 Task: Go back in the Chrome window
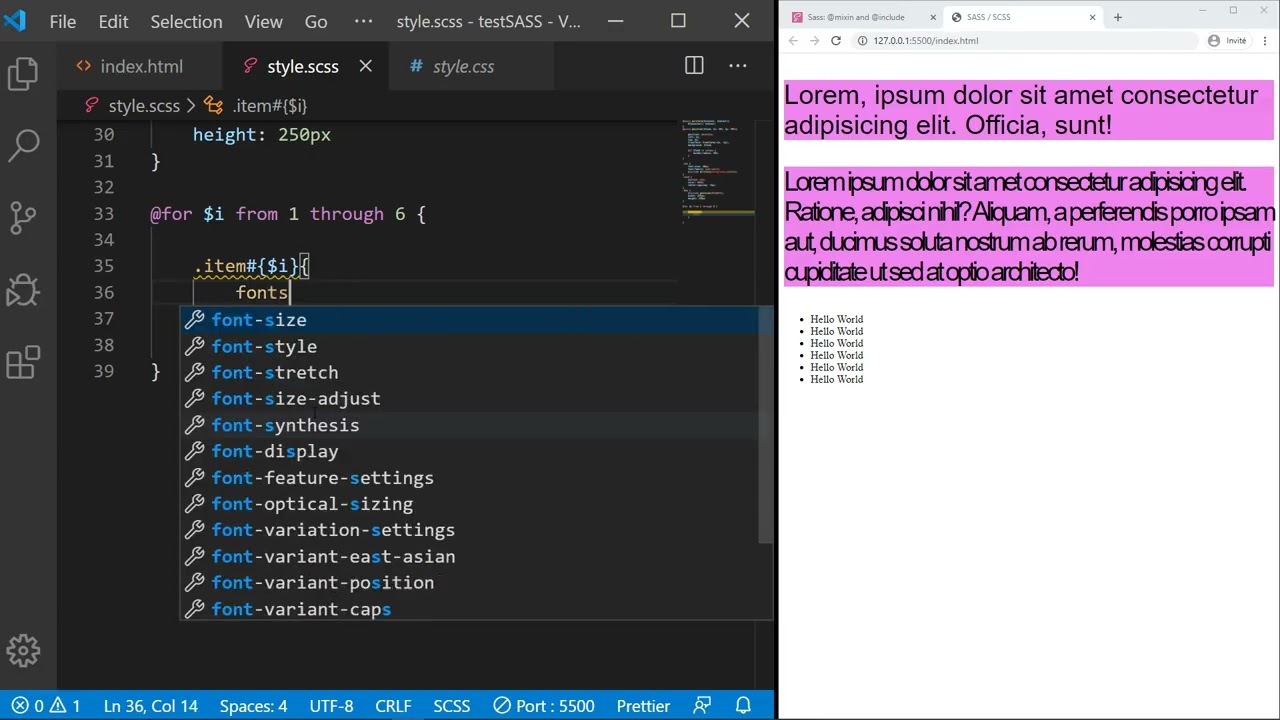coord(793,41)
